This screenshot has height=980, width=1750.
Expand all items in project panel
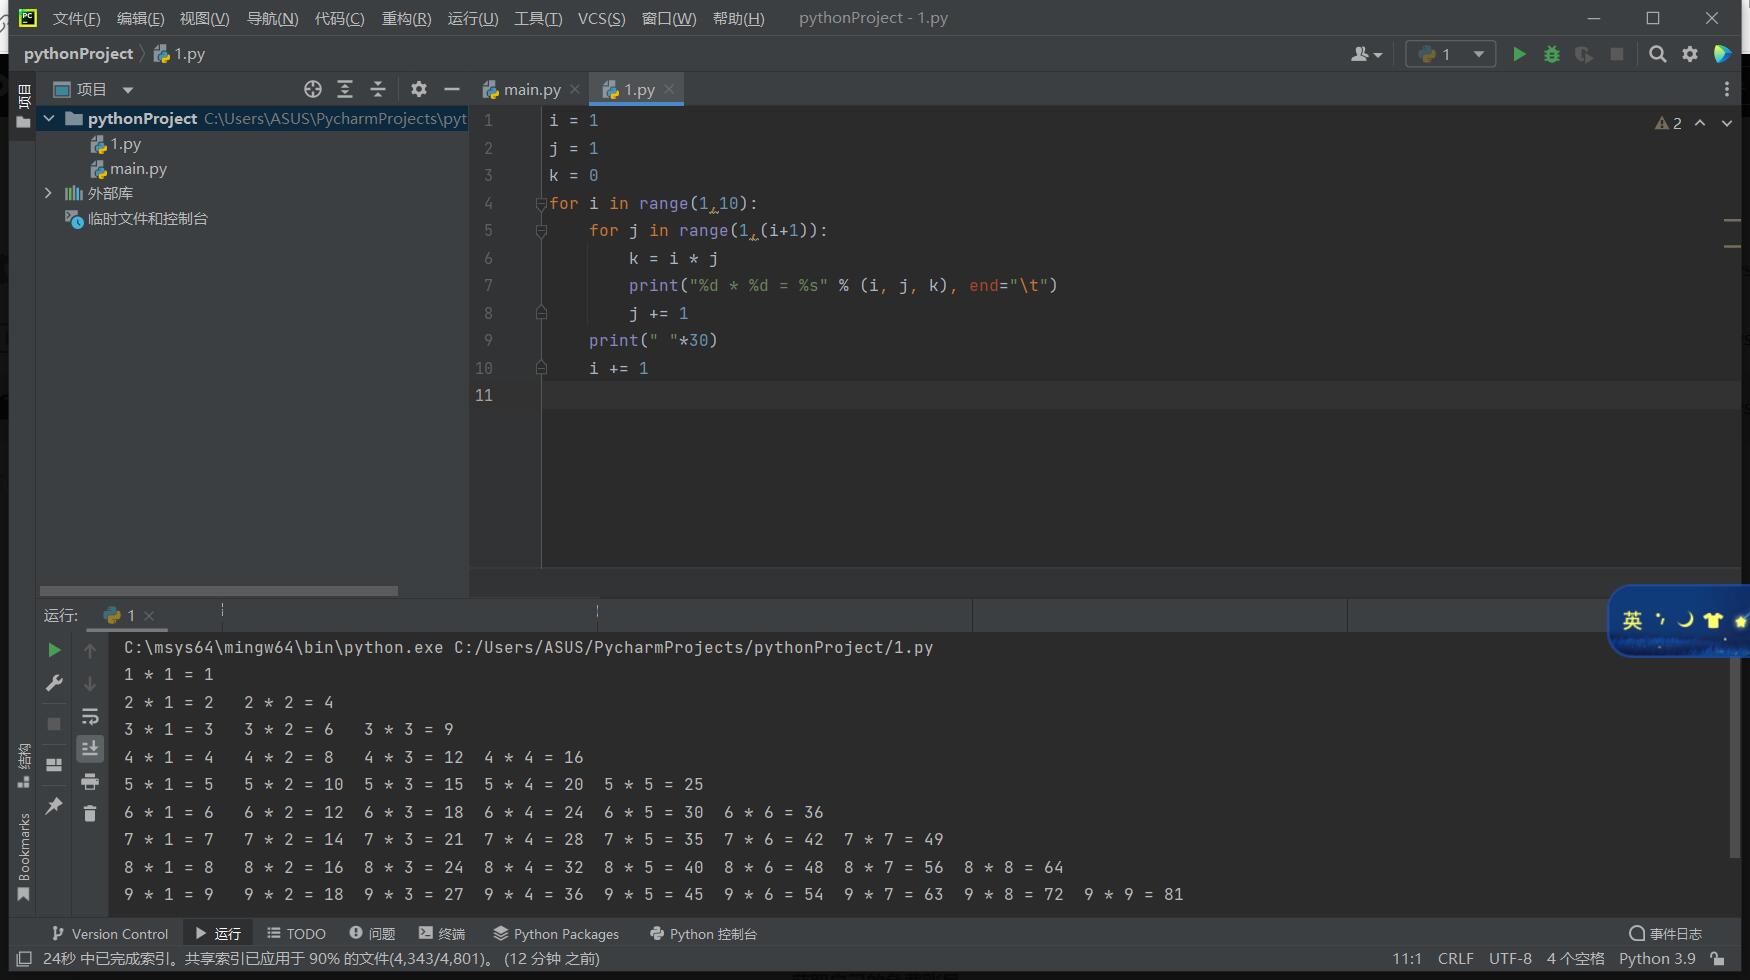coord(345,89)
